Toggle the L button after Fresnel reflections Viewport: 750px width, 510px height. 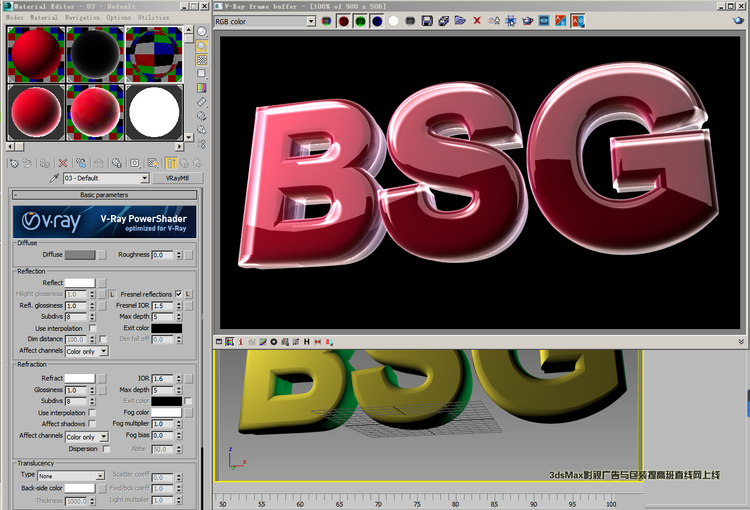188,294
